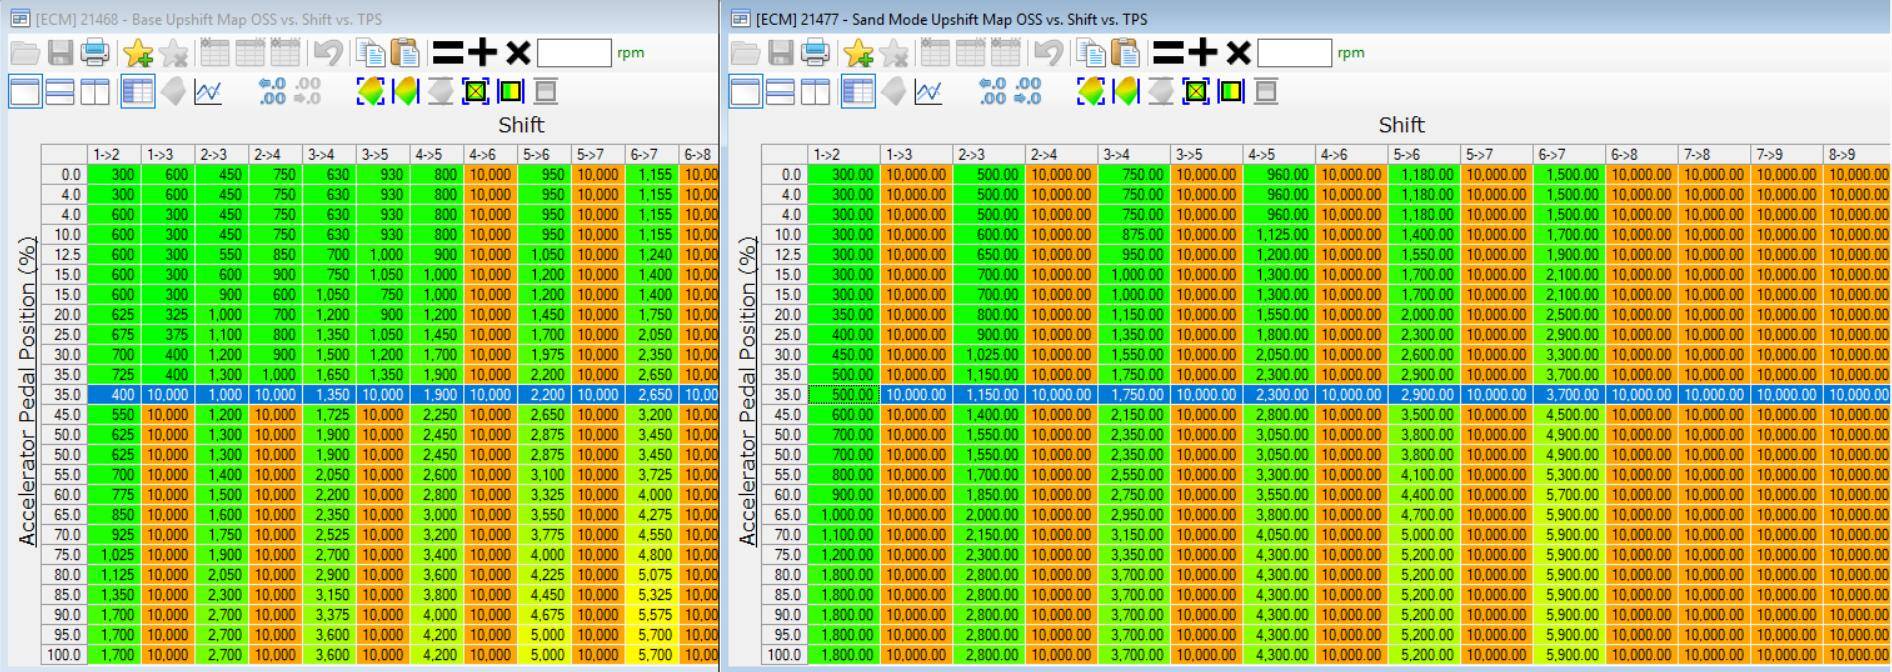Open Sand Mode title bar window icon
This screenshot has width=1892, height=672.
tap(740, 18)
